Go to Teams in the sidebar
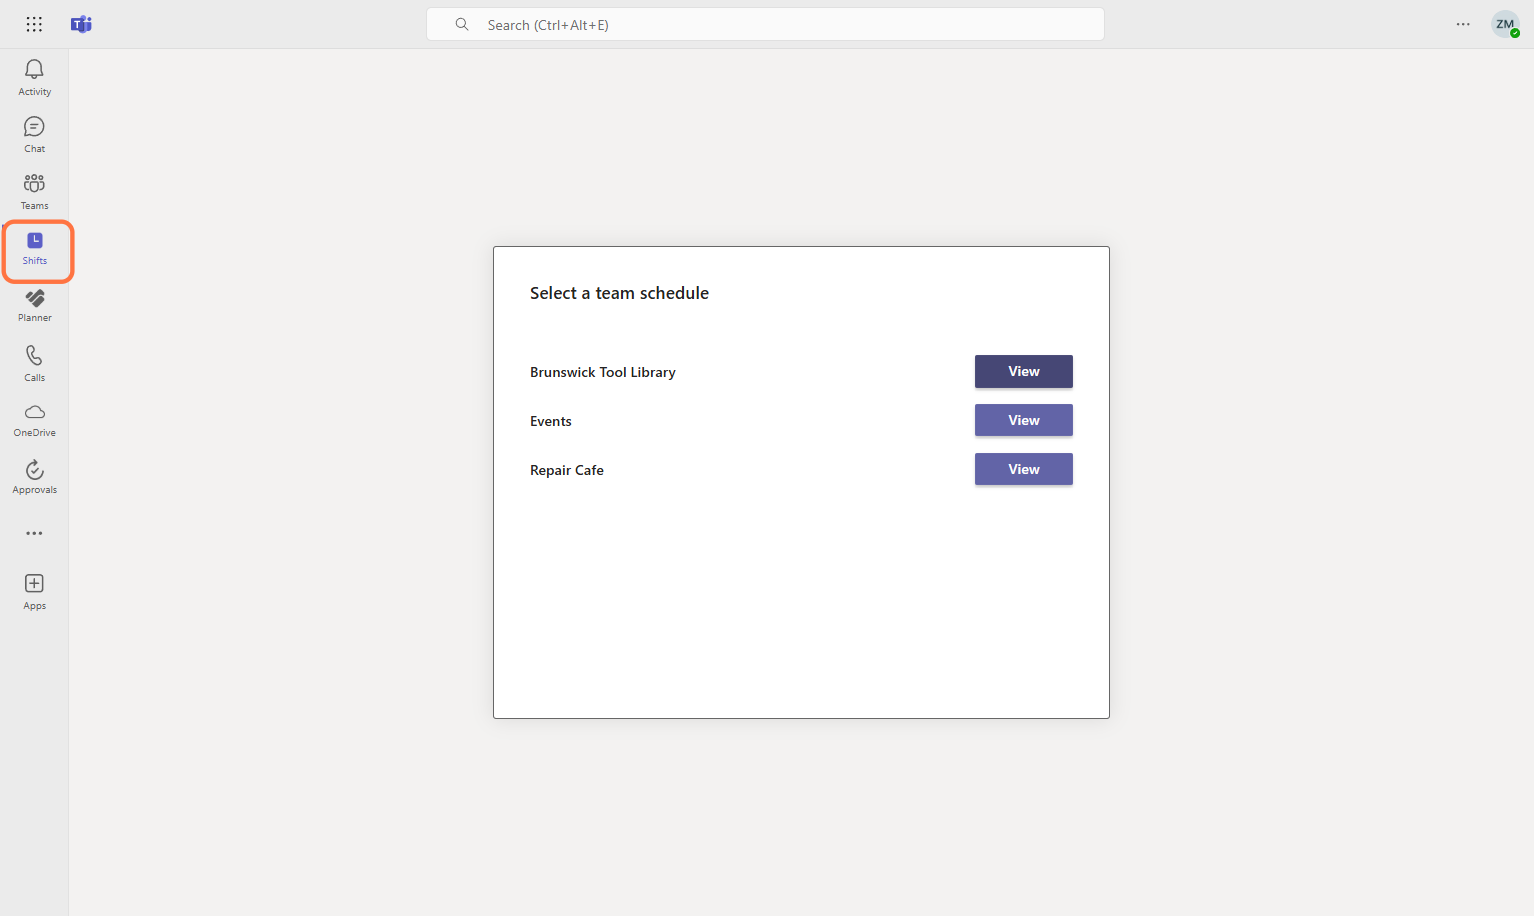The height and width of the screenshot is (916, 1534). pyautogui.click(x=34, y=191)
